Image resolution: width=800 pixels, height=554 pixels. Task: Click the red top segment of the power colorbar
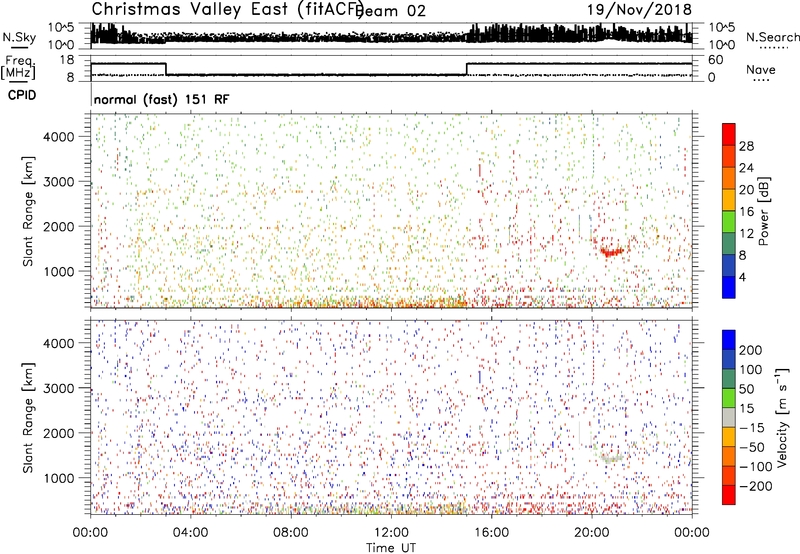pyautogui.click(x=729, y=135)
